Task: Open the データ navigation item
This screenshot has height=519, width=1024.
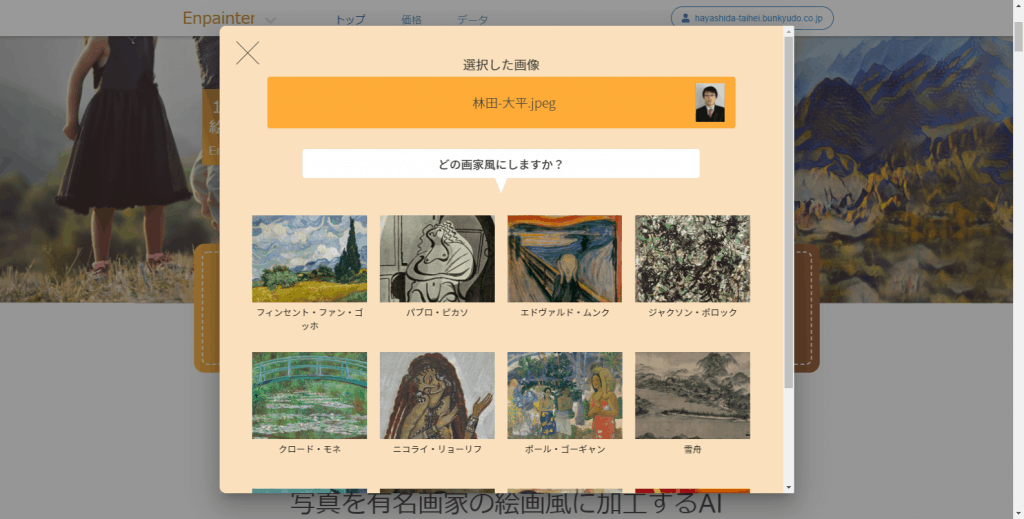Action: pos(472,20)
